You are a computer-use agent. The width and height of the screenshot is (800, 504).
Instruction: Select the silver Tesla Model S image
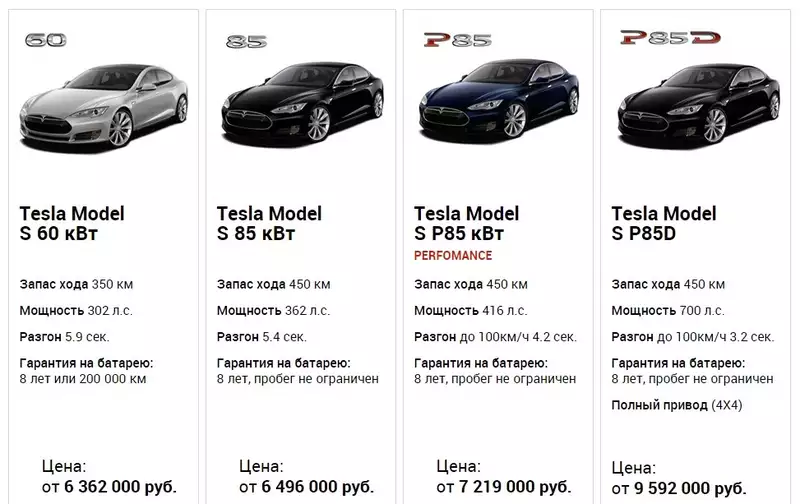[x=104, y=107]
